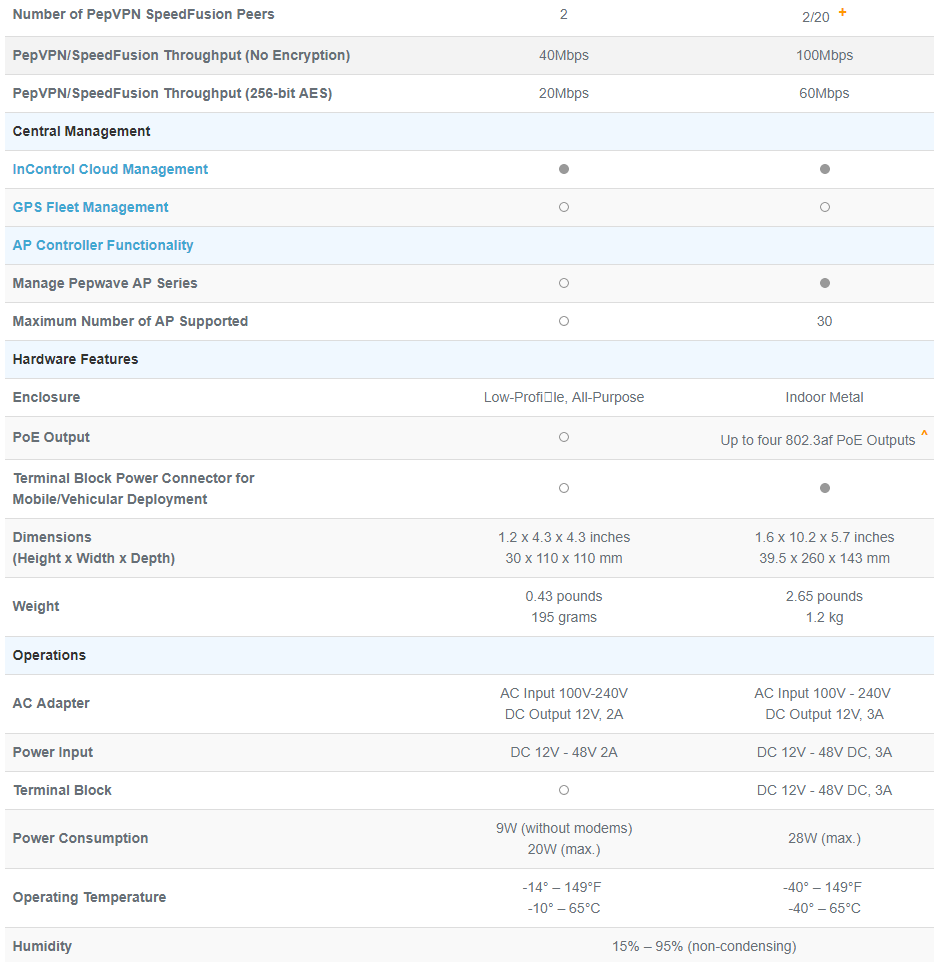The height and width of the screenshot is (962, 934).
Task: Click filled dot in Terminal Block Power Connector row
Action: click(824, 488)
